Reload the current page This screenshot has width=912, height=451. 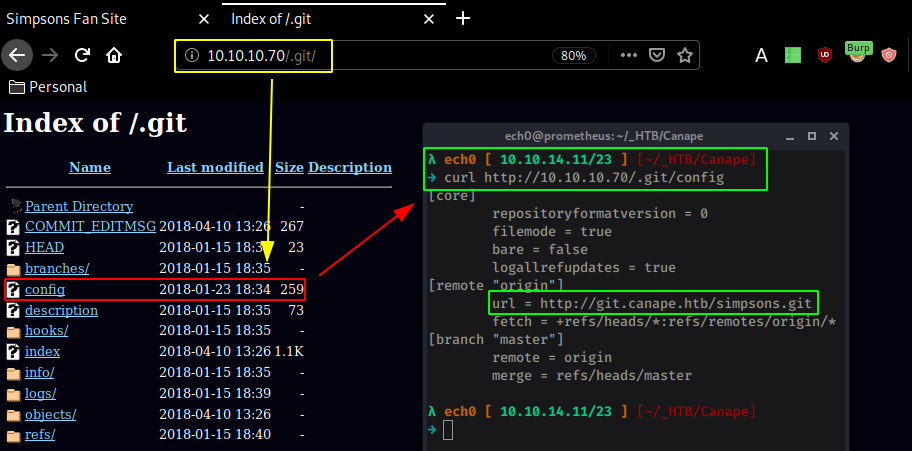[83, 55]
